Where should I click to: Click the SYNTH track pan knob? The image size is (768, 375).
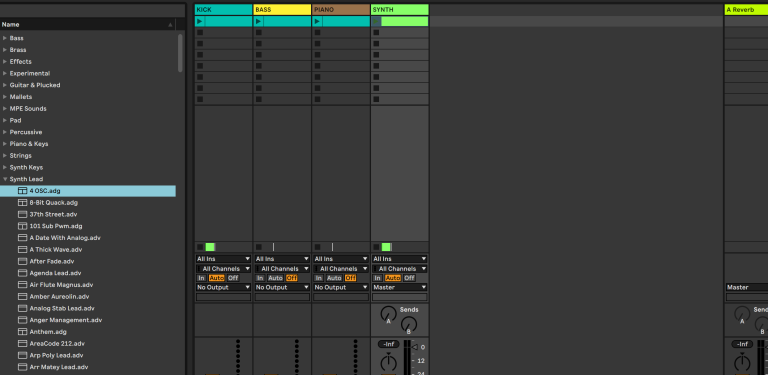tap(388, 362)
